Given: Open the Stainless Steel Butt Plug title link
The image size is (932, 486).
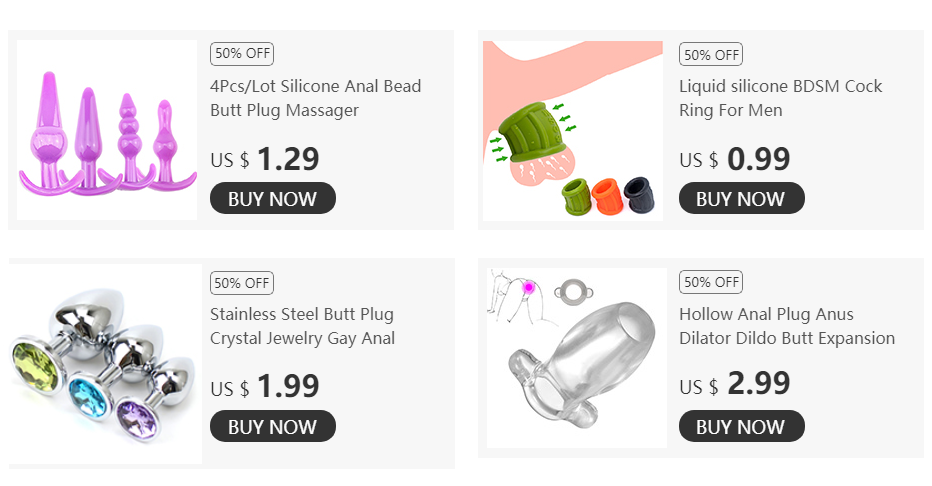Looking at the screenshot, I should [302, 326].
